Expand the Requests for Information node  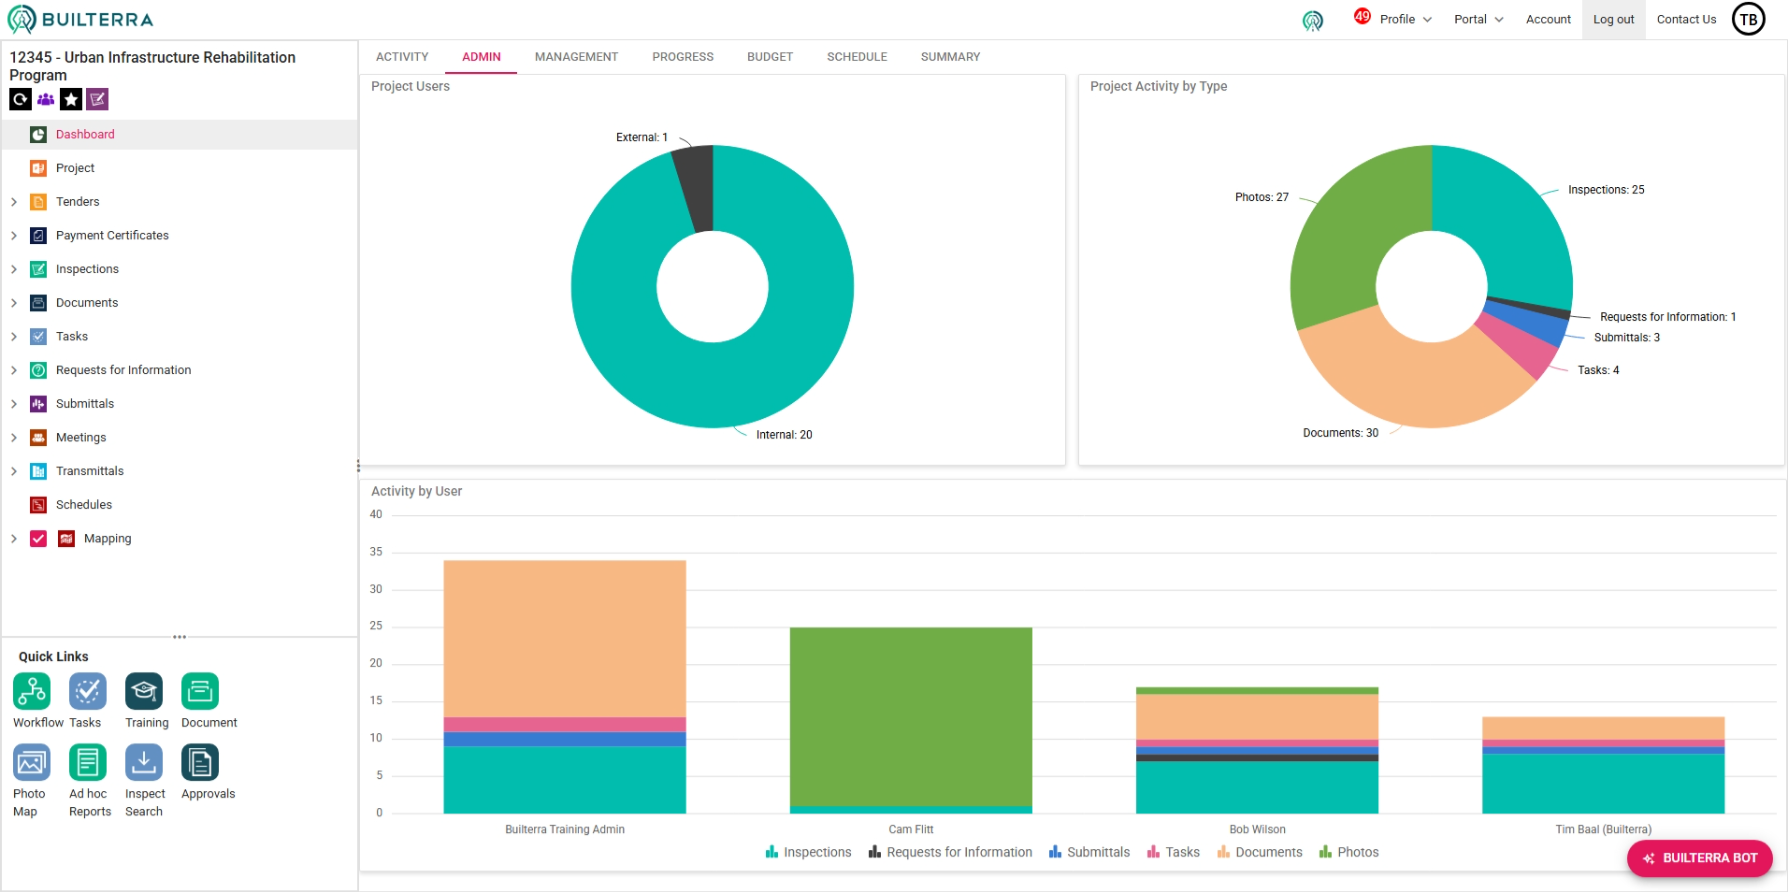tap(14, 370)
